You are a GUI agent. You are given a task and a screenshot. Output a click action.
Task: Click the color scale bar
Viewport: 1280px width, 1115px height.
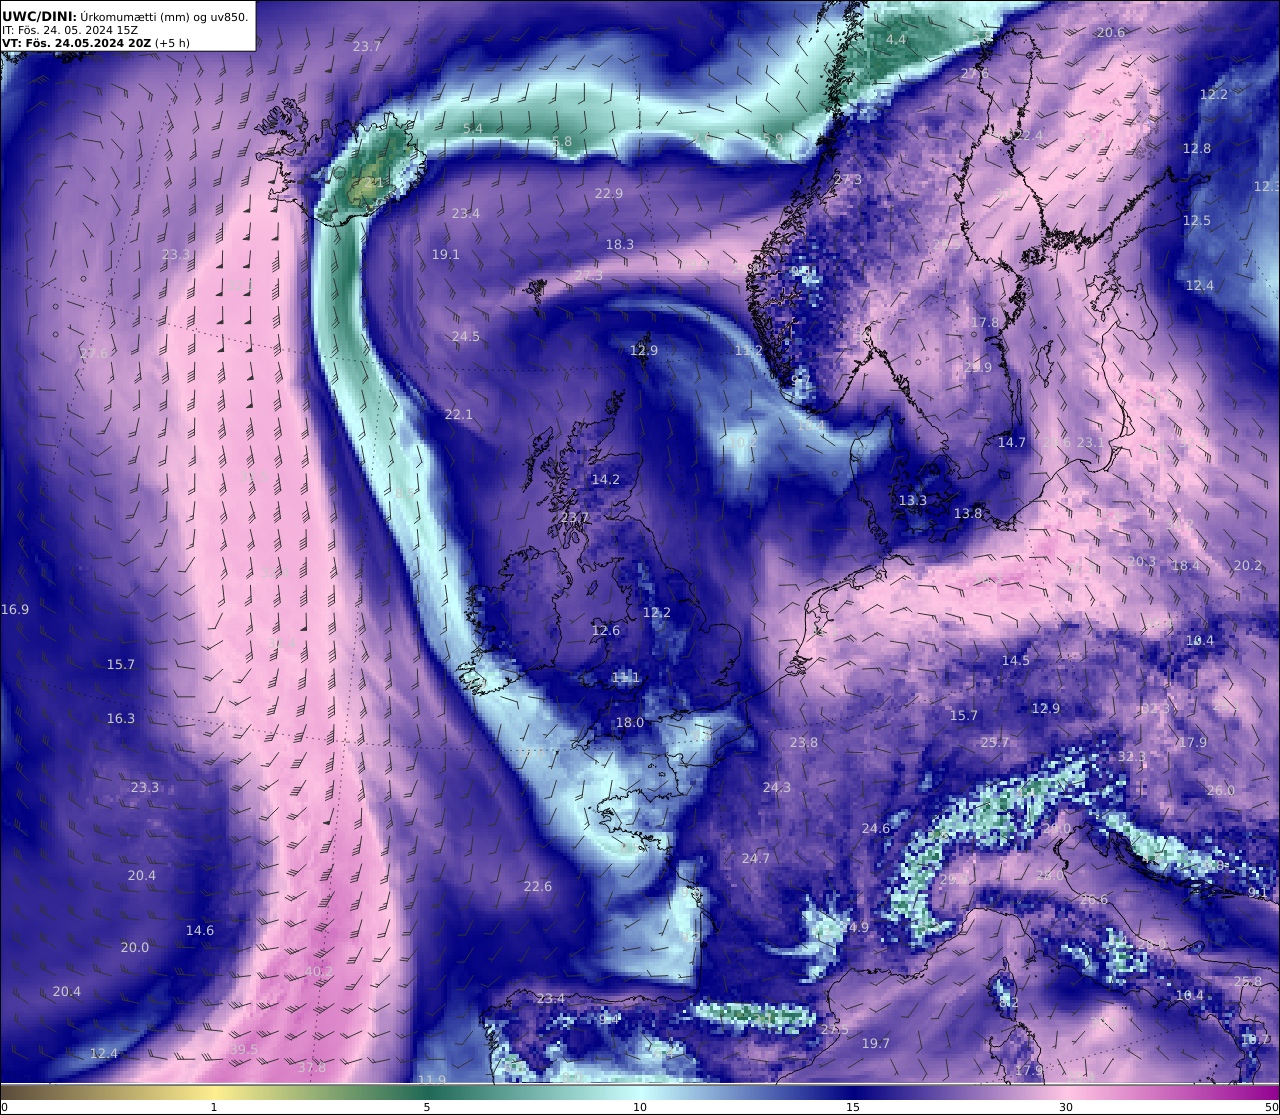pos(640,1091)
